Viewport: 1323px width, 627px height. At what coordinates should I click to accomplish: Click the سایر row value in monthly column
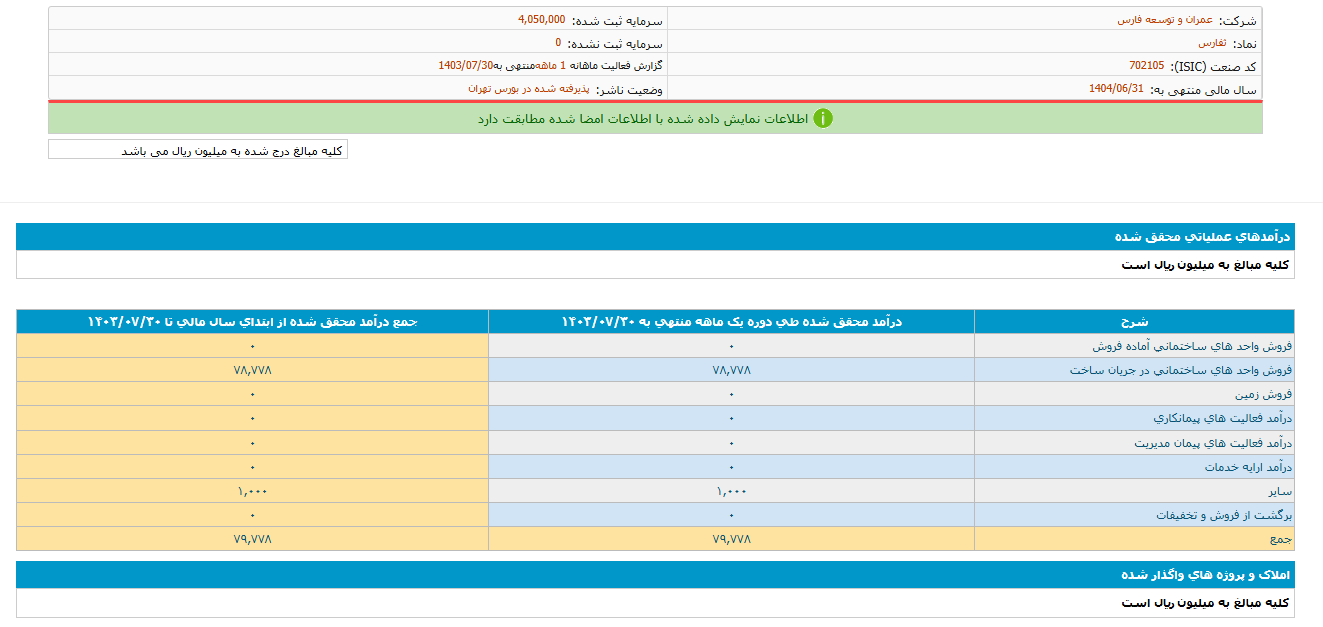pos(731,491)
